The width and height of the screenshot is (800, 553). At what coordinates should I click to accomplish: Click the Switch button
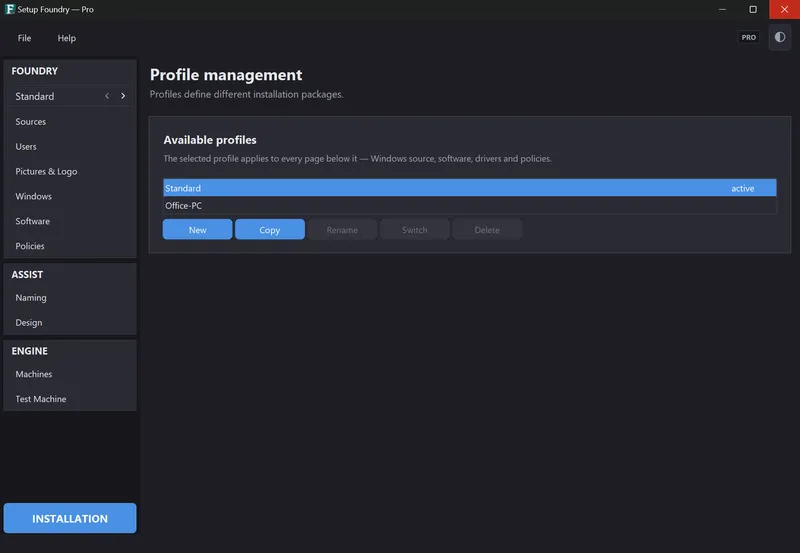(415, 230)
